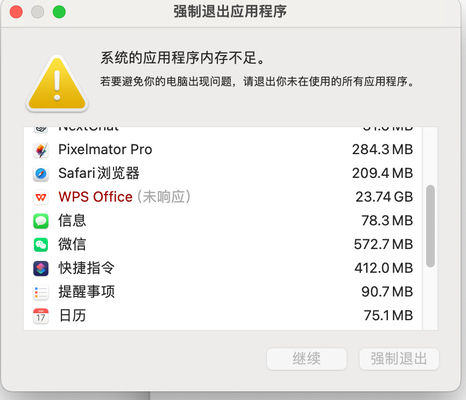Click the Shortcuts (快捷指令) icon
This screenshot has height=400, width=466.
(41, 268)
